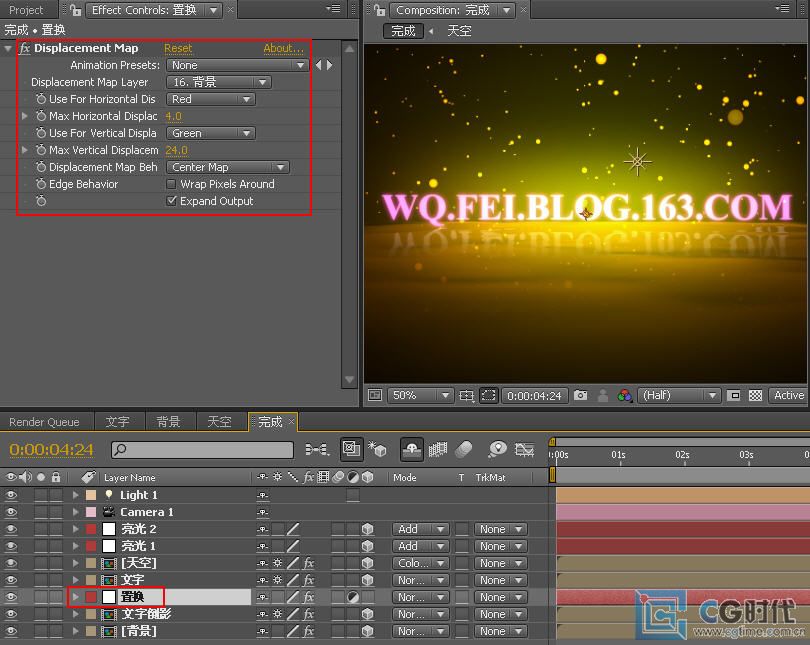Enable Motion Blur for composition
This screenshot has height=645, width=810.
click(x=464, y=449)
